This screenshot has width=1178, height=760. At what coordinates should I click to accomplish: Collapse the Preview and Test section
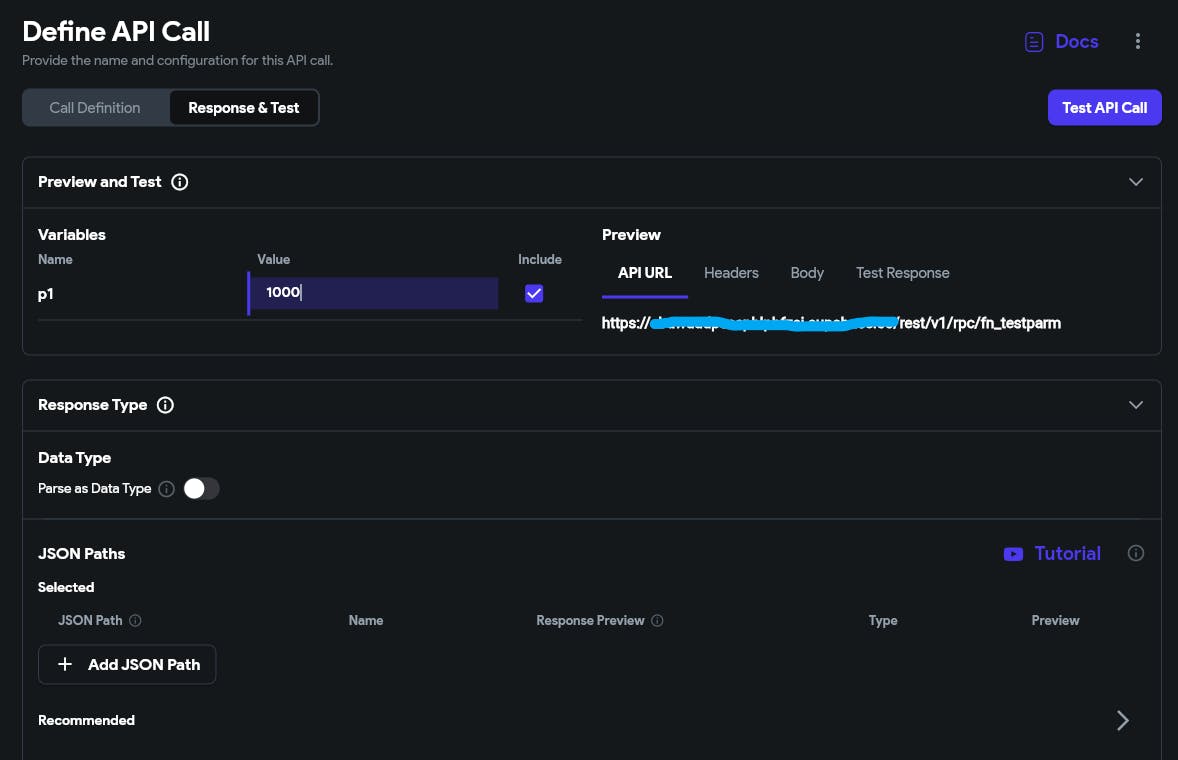click(x=1136, y=182)
